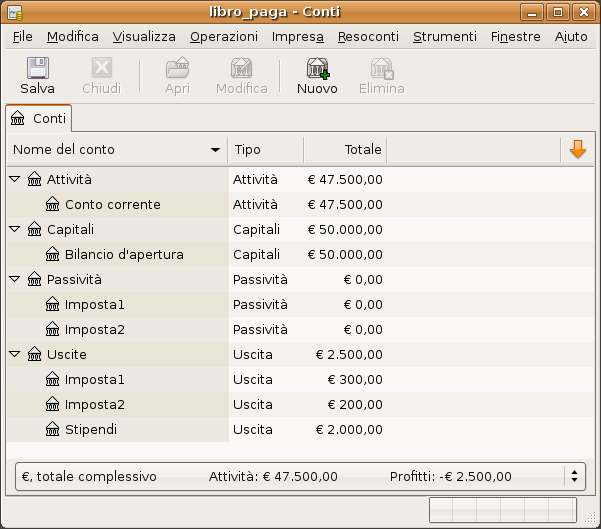Click the Apri folder toolbar icon
Viewport: 601px width, 529px height.
[x=177, y=69]
